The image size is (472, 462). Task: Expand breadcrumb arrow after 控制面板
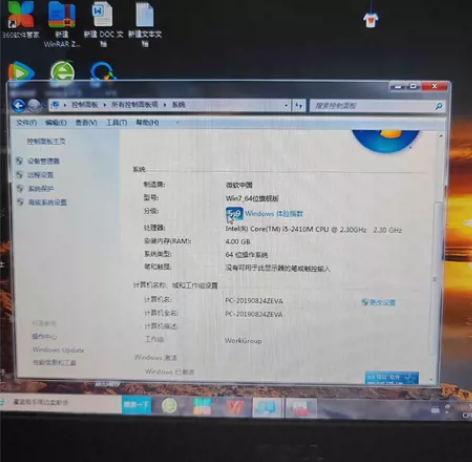[104, 105]
